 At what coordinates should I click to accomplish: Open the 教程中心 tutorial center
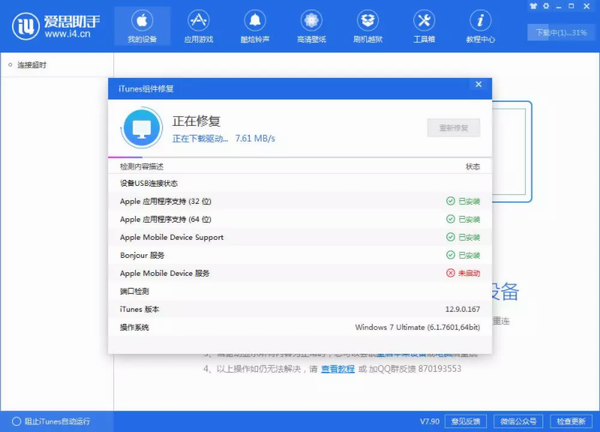(x=480, y=26)
